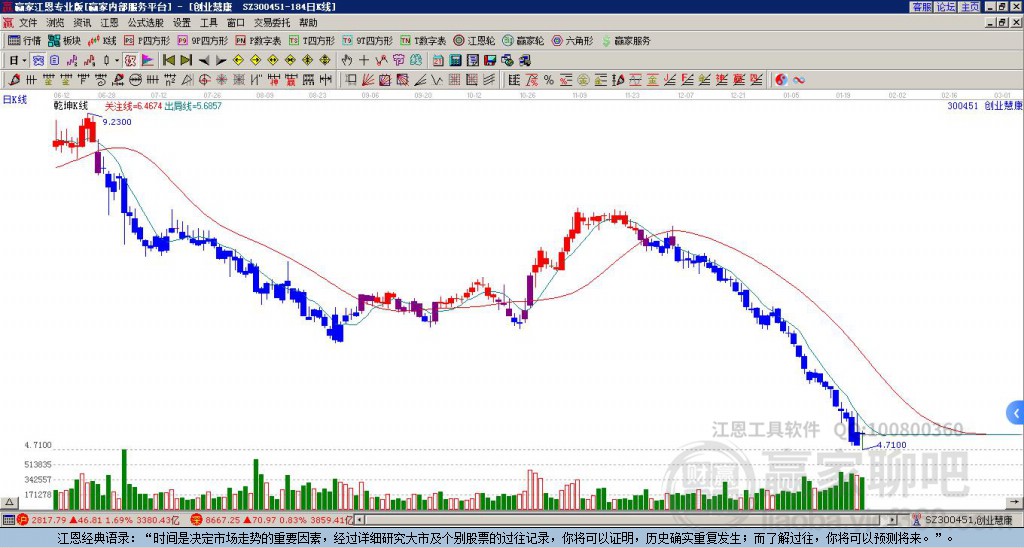Screen dimensions: 1024x548
Task: Open the 浏览 menu
Action: click(x=55, y=23)
